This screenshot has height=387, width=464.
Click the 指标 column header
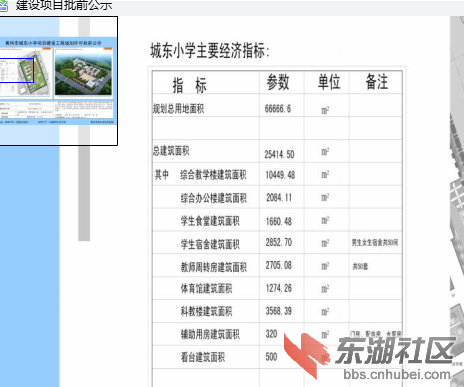189,85
